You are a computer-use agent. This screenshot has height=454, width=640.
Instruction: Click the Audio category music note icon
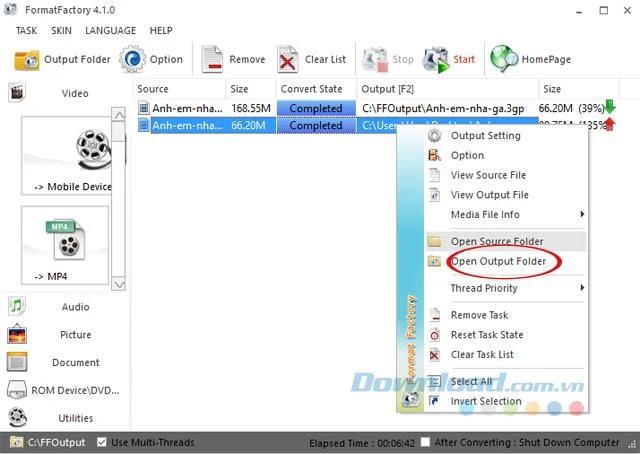[x=16, y=306]
